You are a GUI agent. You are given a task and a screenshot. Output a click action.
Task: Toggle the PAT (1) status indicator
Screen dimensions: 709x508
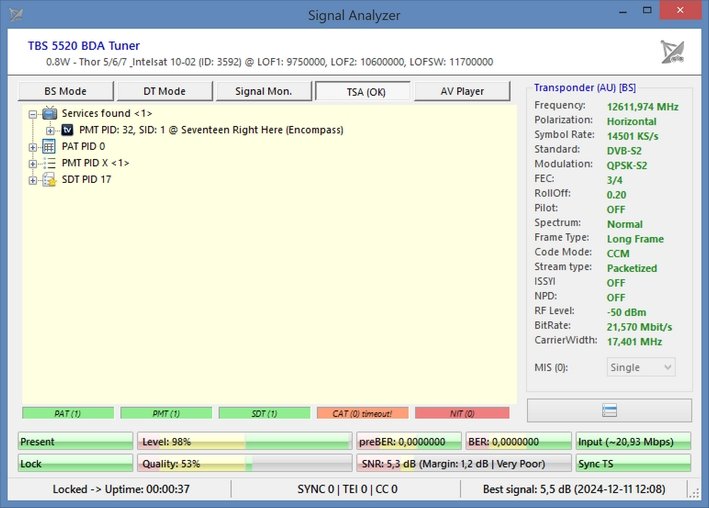(x=67, y=412)
